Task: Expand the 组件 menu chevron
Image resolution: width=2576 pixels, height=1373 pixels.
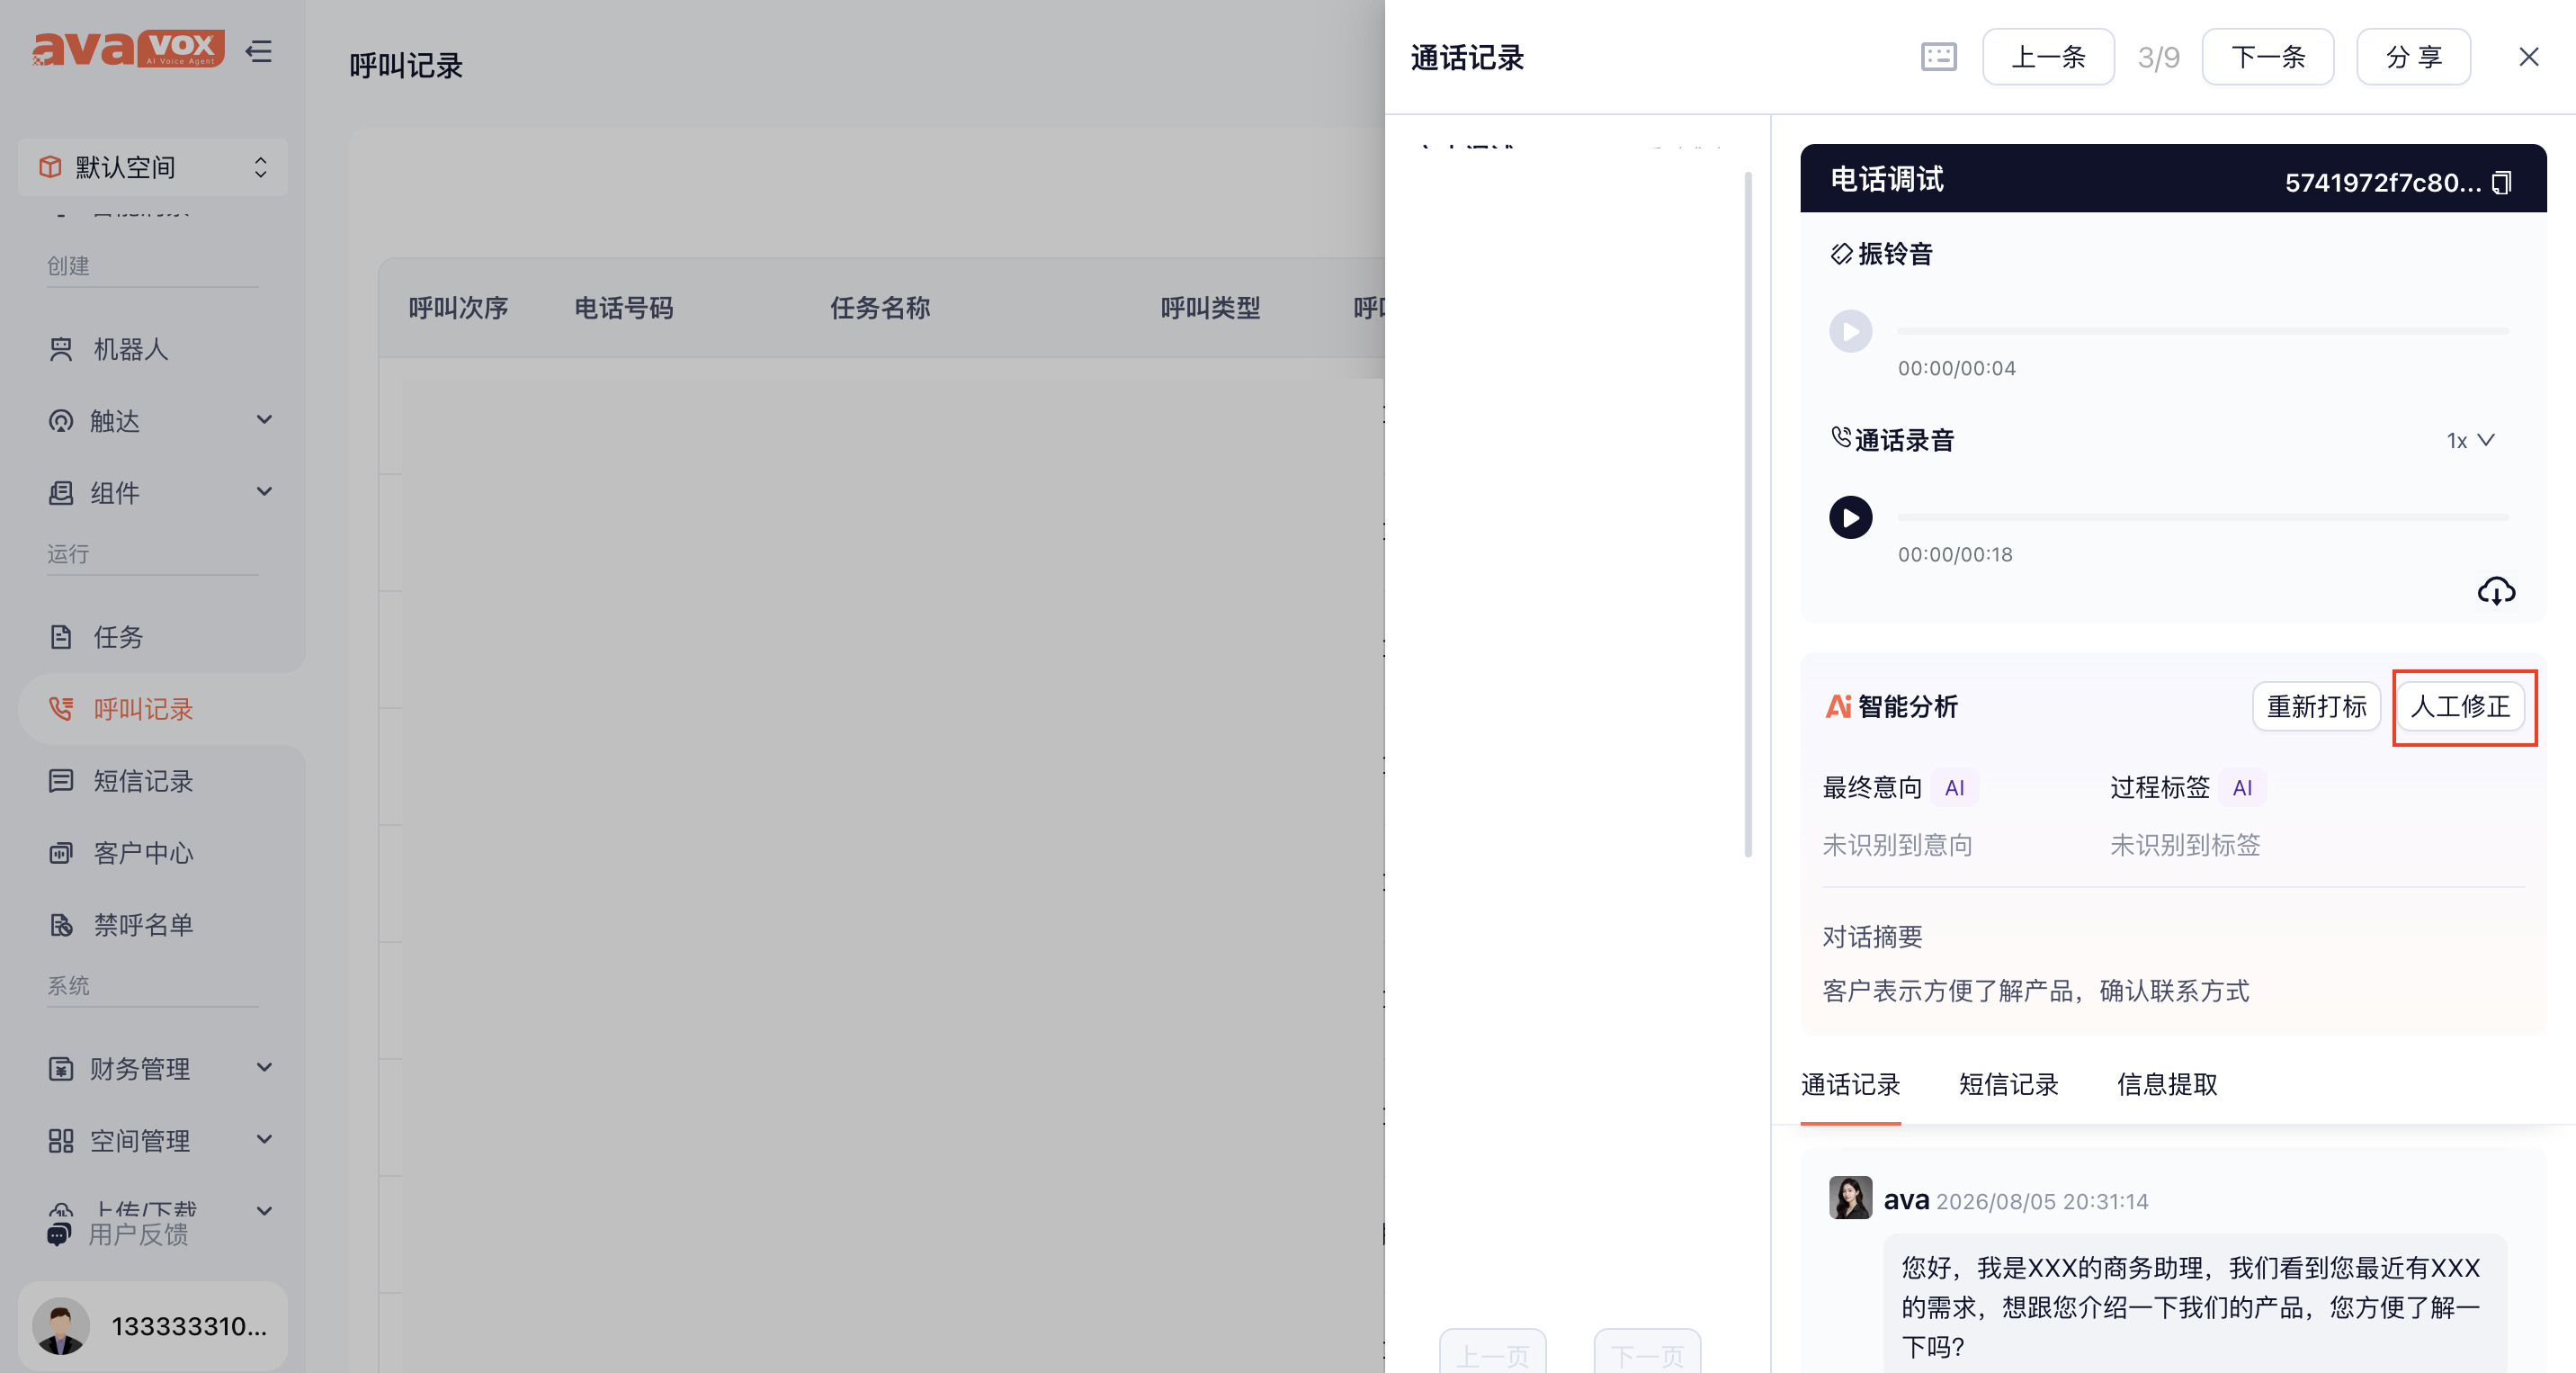Action: pos(264,492)
